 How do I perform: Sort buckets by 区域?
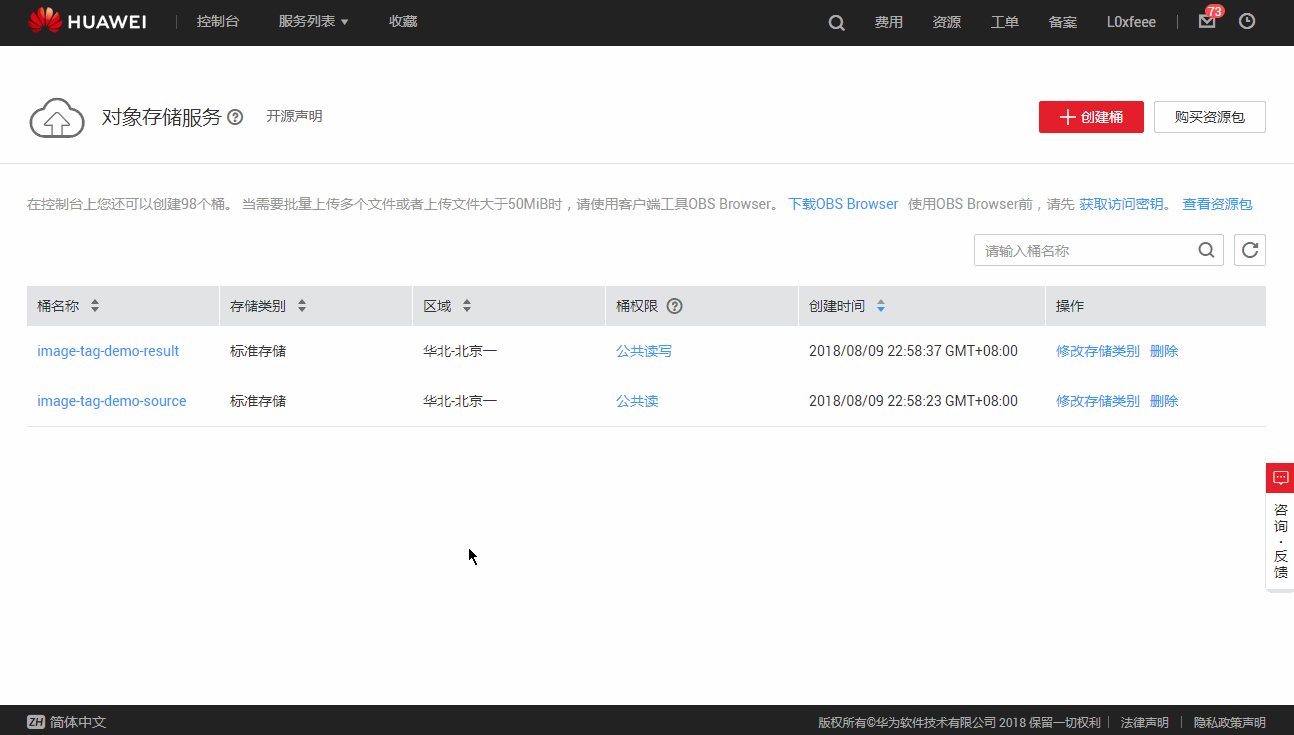(466, 306)
